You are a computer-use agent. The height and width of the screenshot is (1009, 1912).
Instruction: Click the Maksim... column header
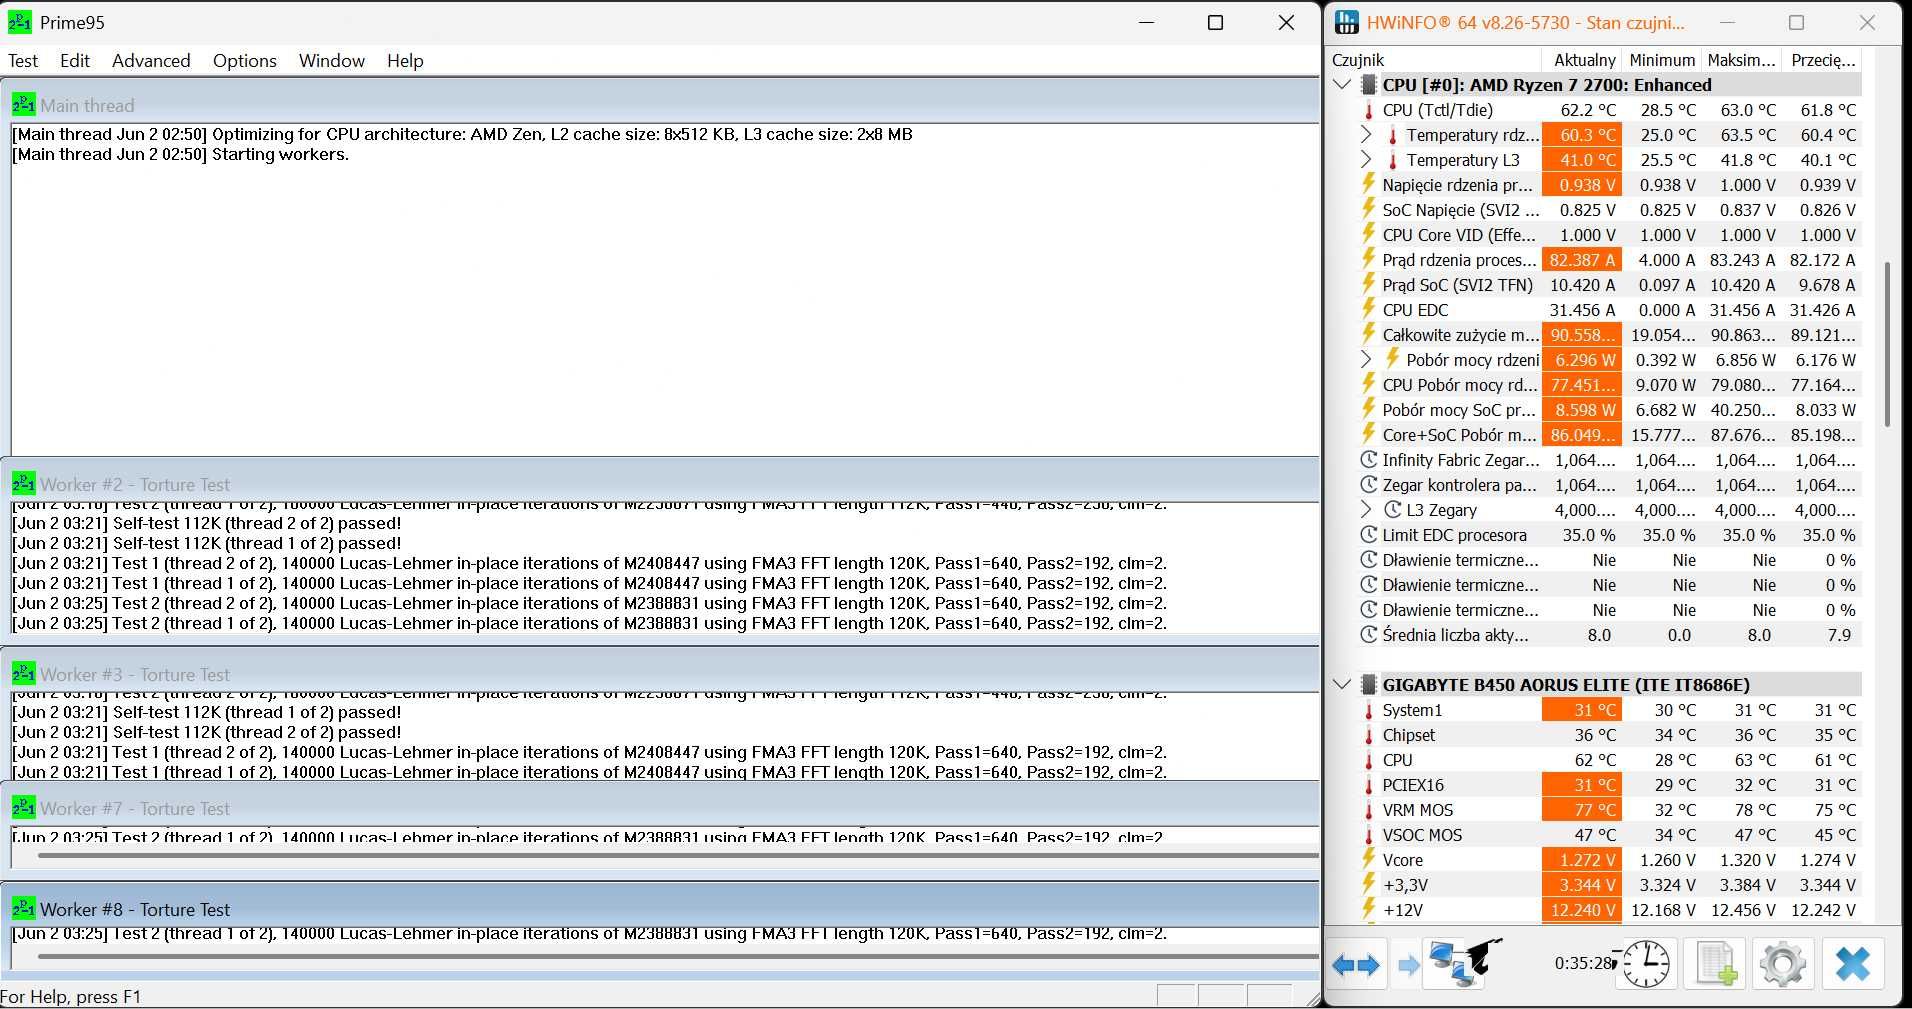[1742, 60]
